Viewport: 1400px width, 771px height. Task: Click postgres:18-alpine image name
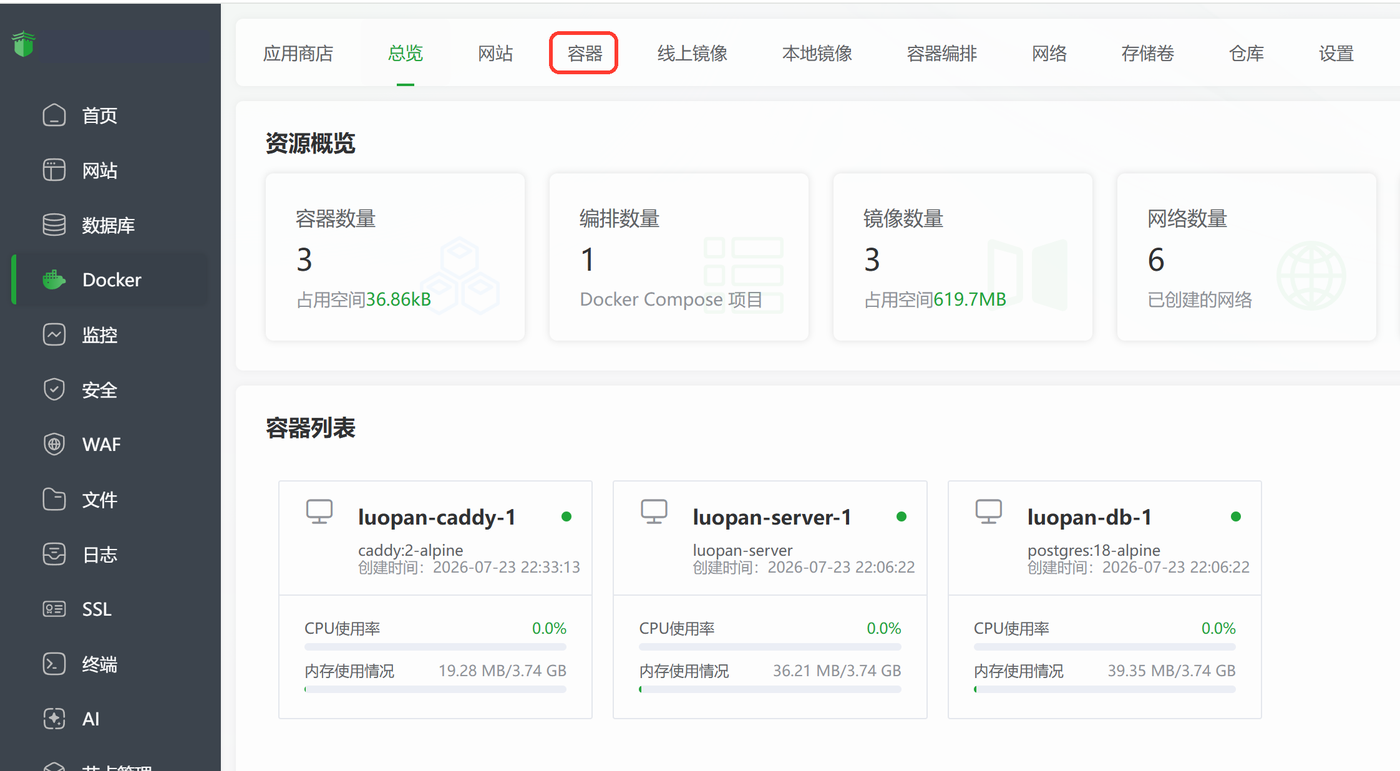1094,550
